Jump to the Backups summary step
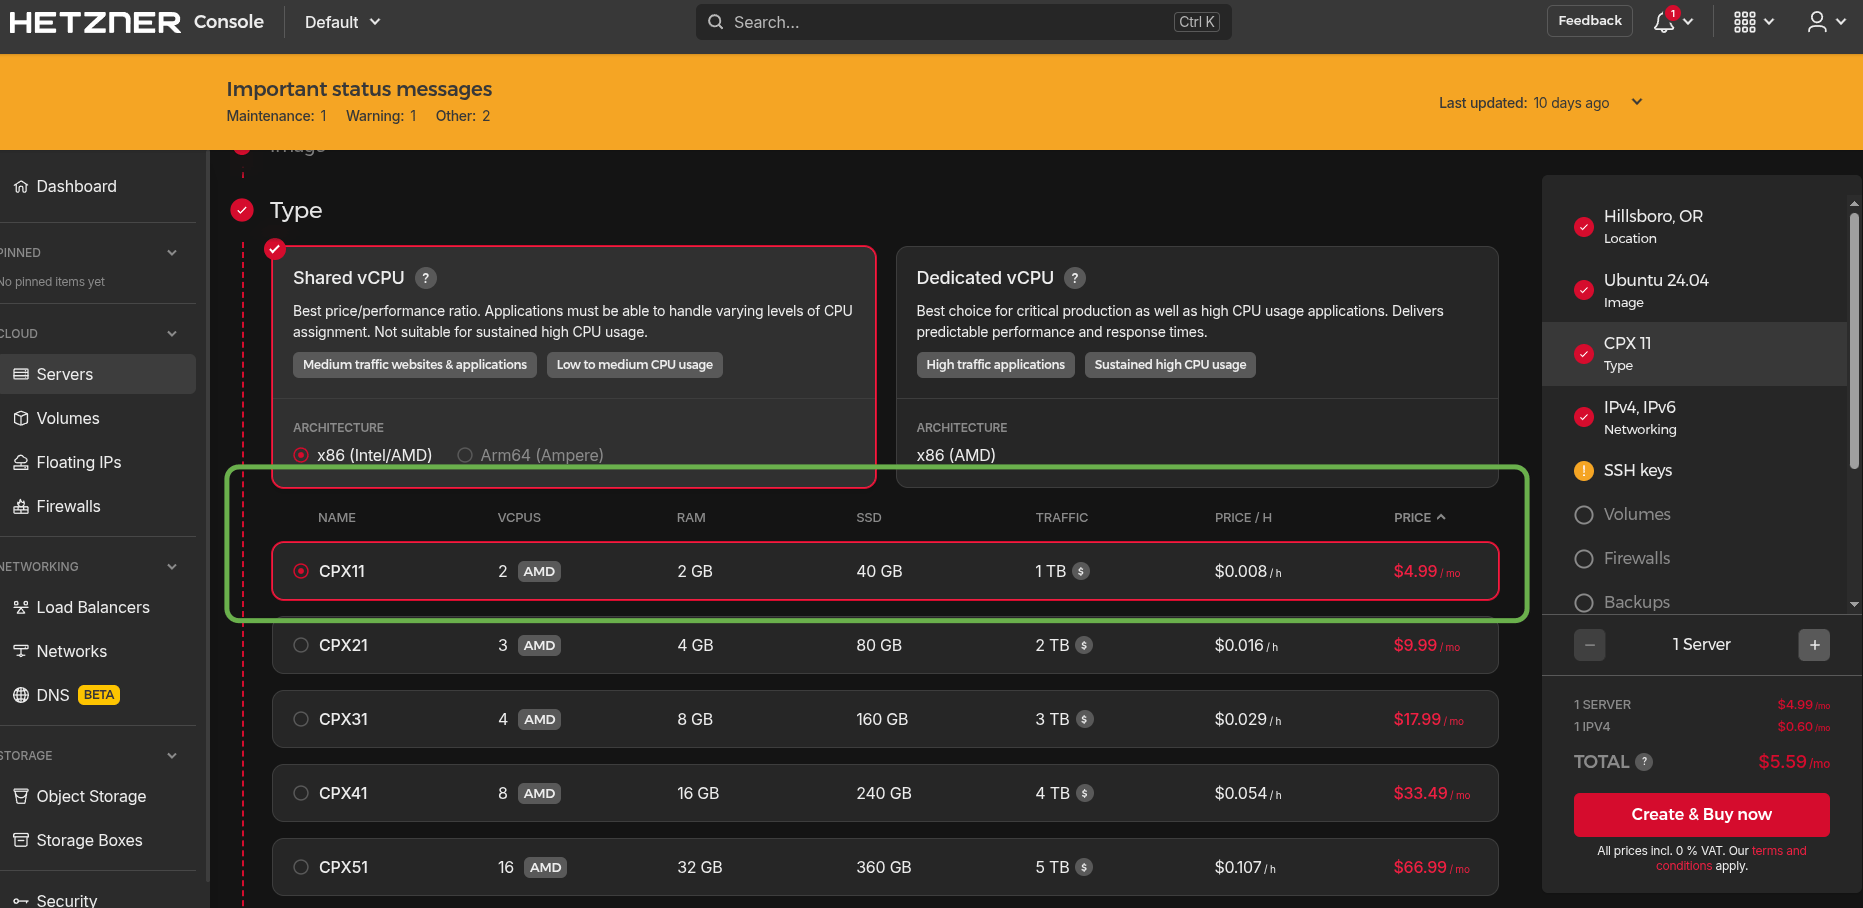 [1637, 603]
